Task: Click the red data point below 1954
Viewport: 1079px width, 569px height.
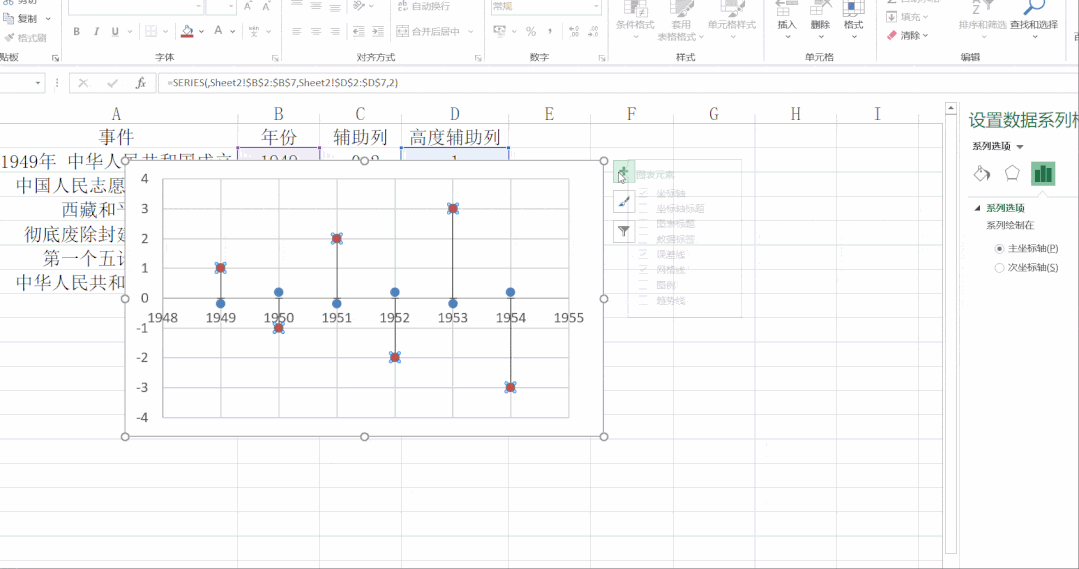Action: pyautogui.click(x=511, y=388)
